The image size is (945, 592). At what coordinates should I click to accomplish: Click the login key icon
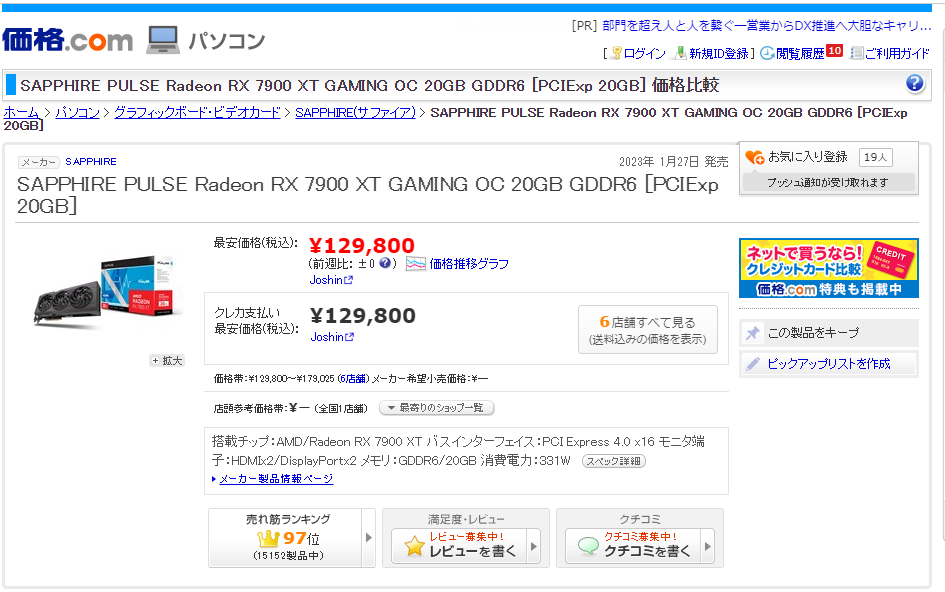point(617,54)
